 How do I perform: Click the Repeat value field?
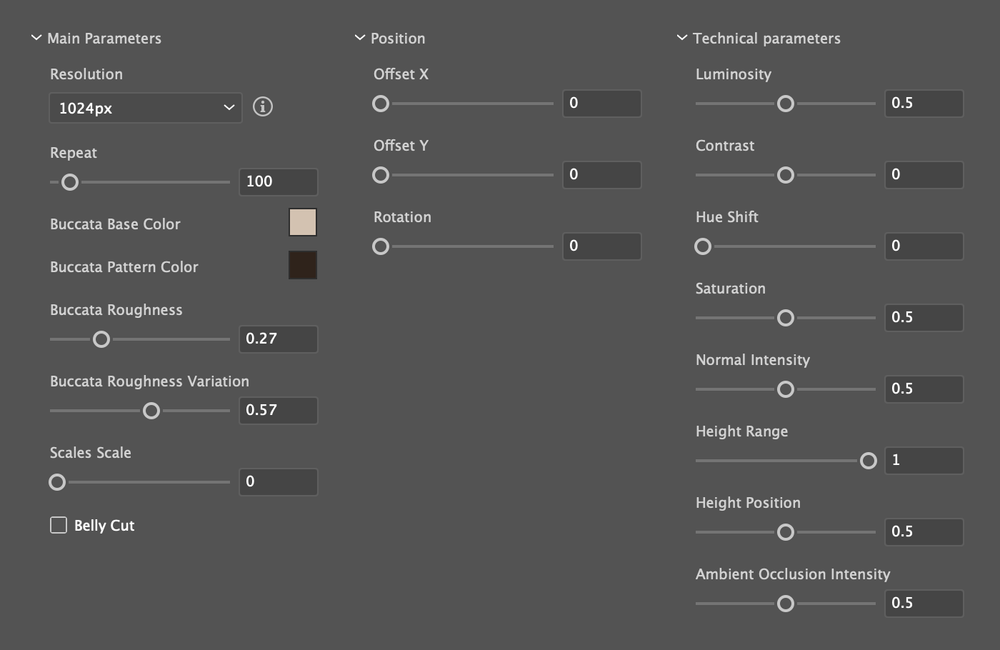[278, 182]
